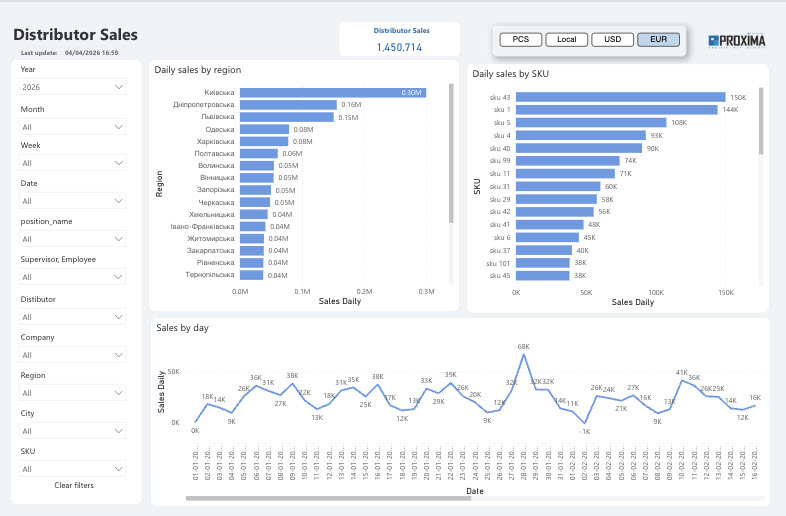Switch units to PCS
The height and width of the screenshot is (516, 786).
pos(520,39)
